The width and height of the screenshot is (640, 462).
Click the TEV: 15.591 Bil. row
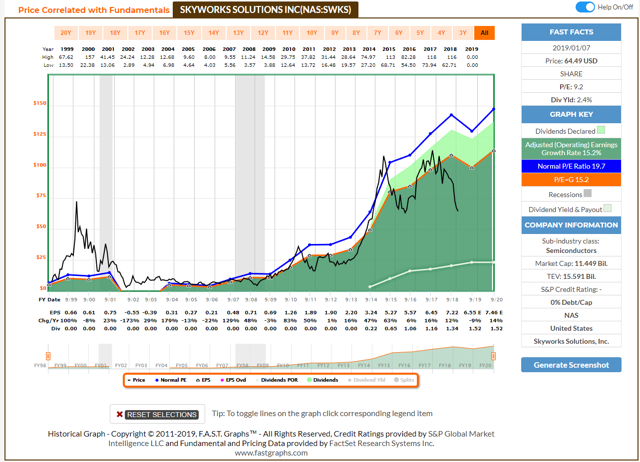pos(571,276)
